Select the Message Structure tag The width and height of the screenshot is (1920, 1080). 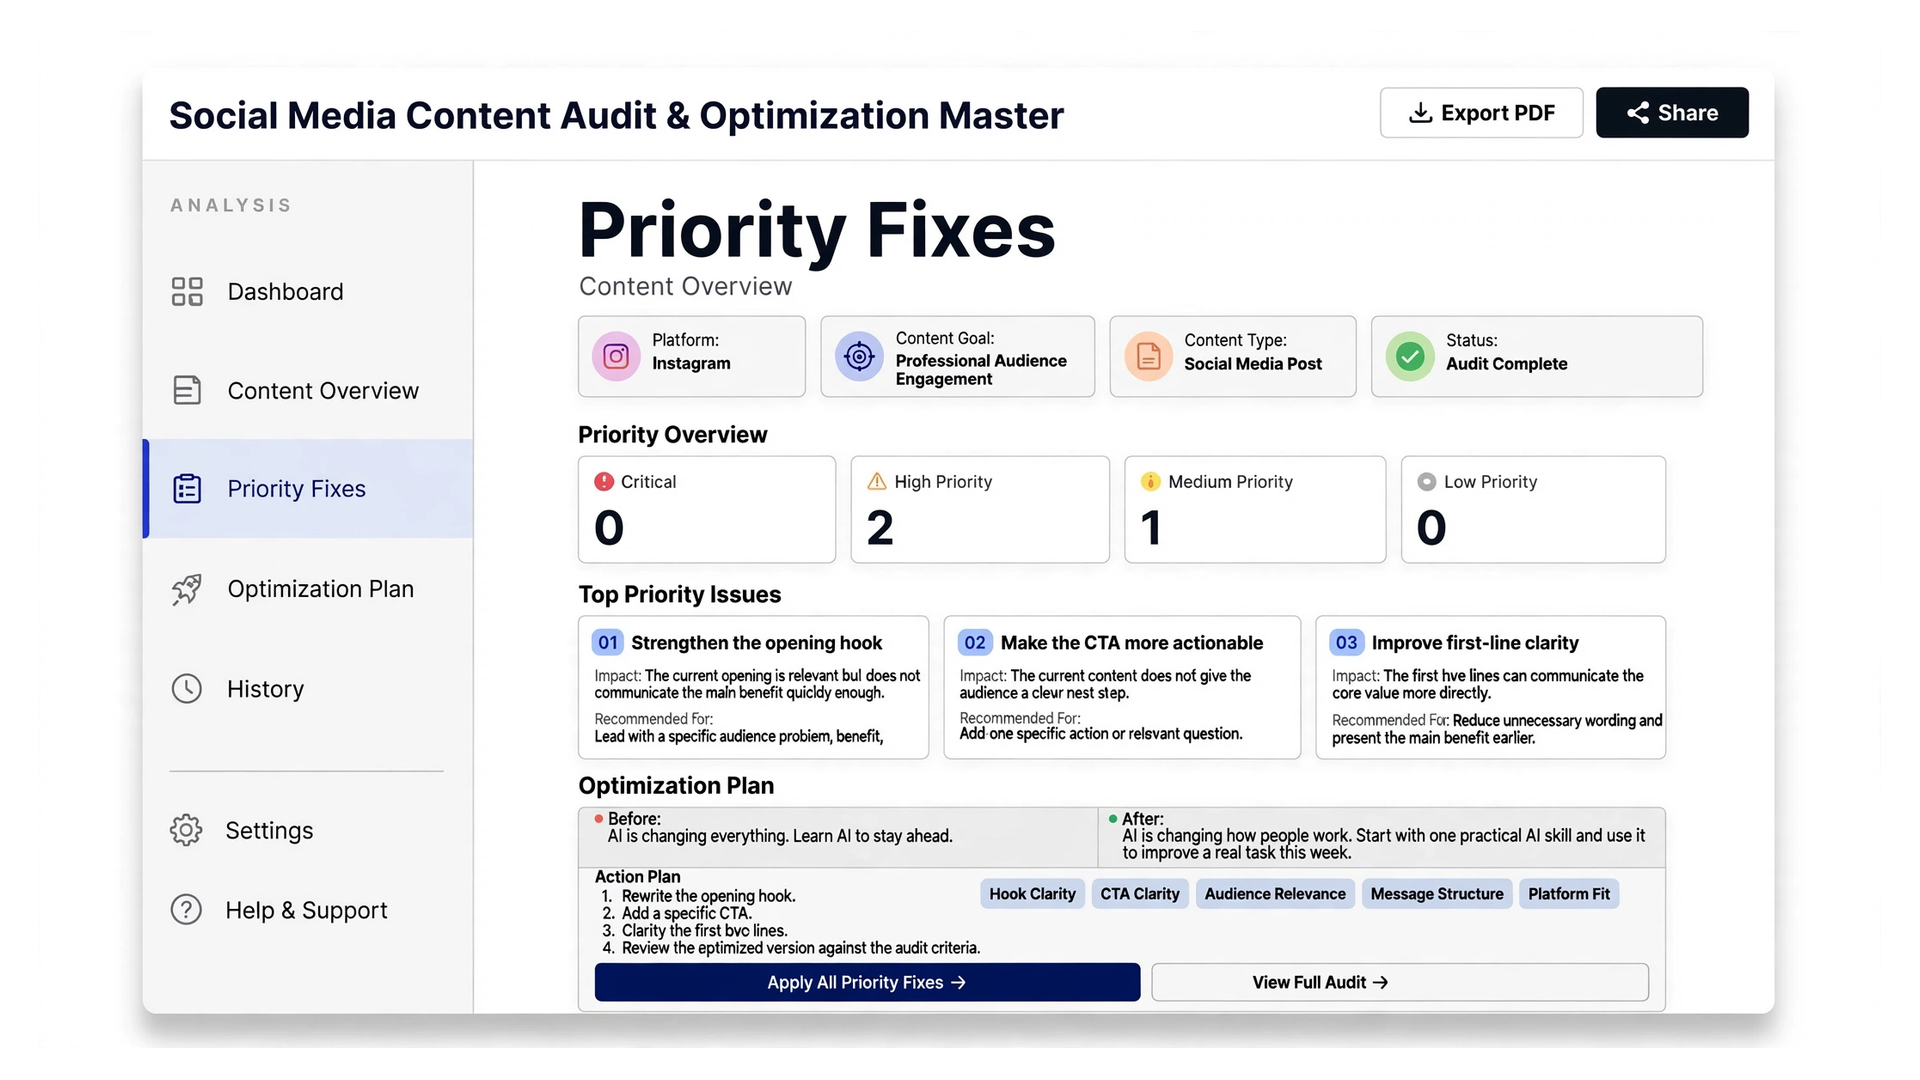coord(1437,894)
